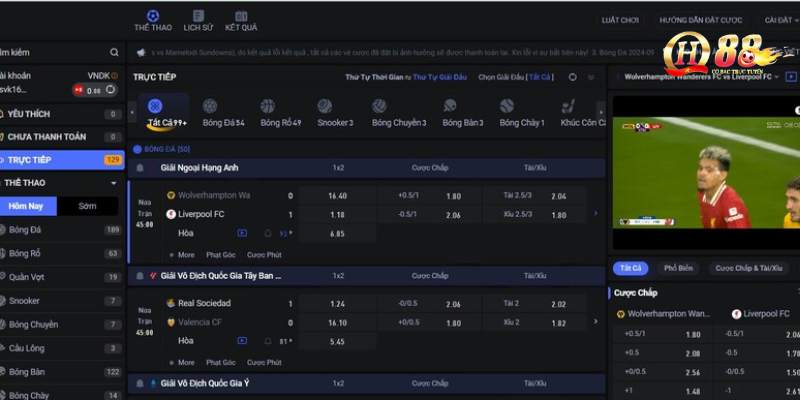Bet Hòa draw at 6.85
The image size is (800, 400).
point(338,234)
